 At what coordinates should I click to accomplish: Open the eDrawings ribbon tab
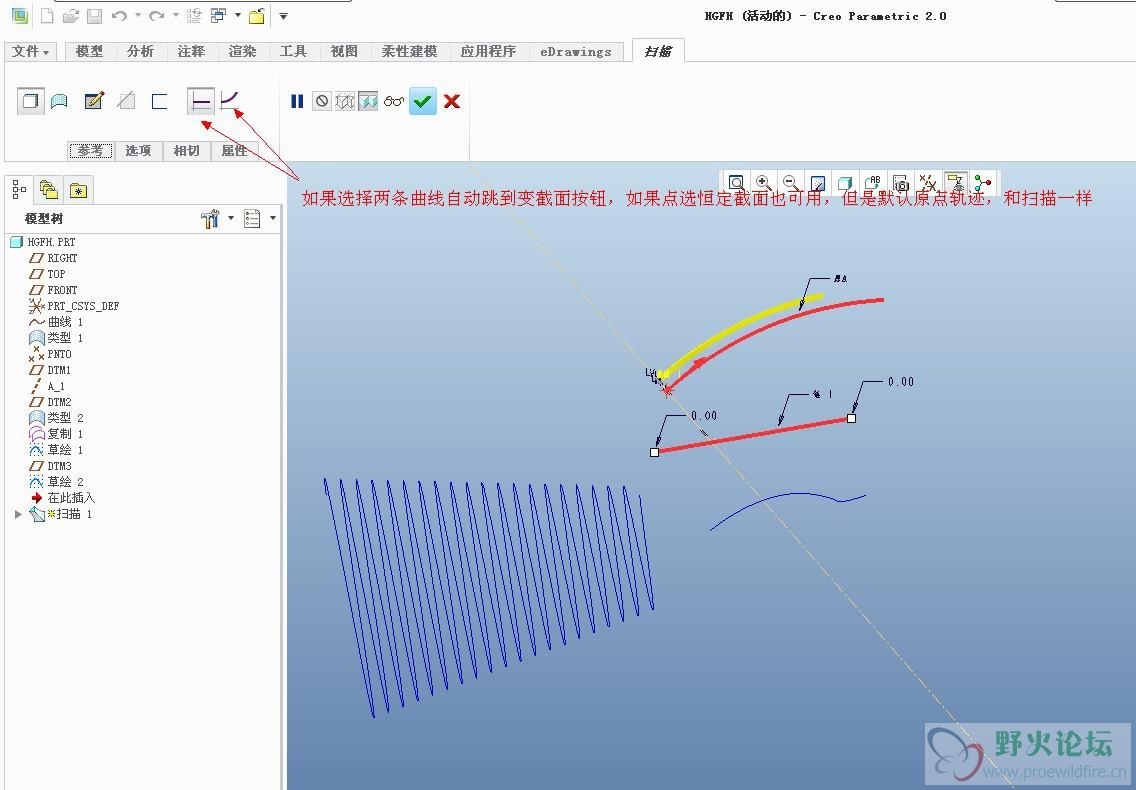pyautogui.click(x=575, y=51)
